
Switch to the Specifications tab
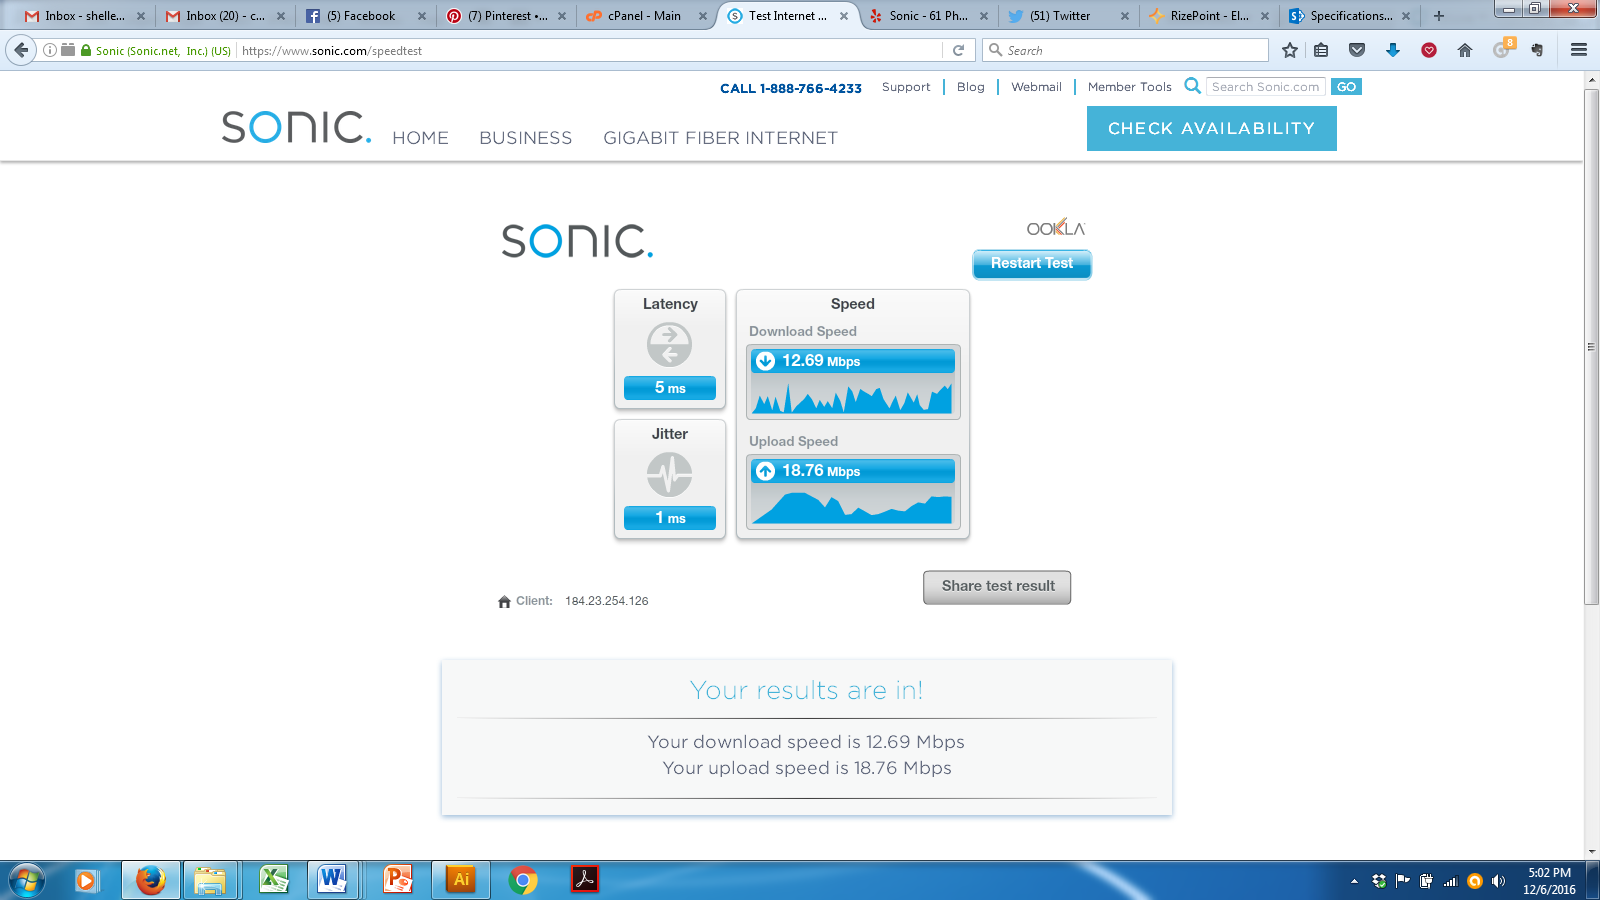1351,16
